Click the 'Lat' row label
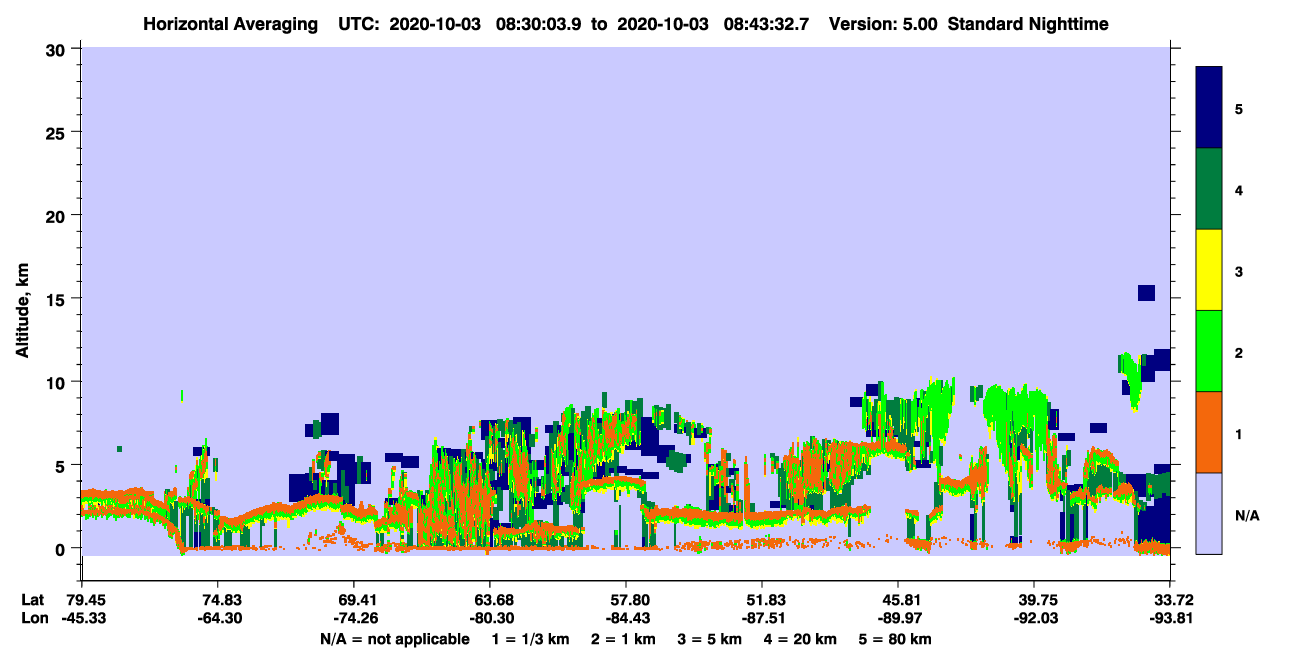 pyautogui.click(x=33, y=600)
